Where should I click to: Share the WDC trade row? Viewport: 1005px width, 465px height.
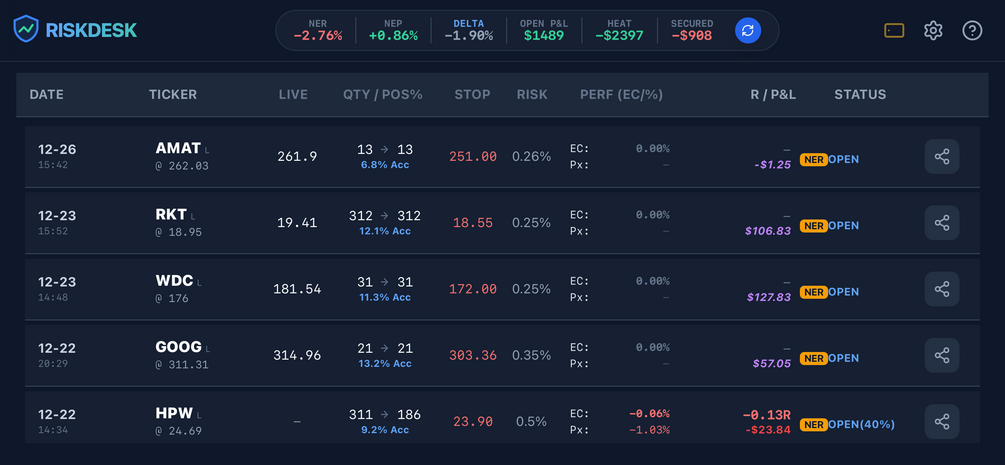pos(942,289)
